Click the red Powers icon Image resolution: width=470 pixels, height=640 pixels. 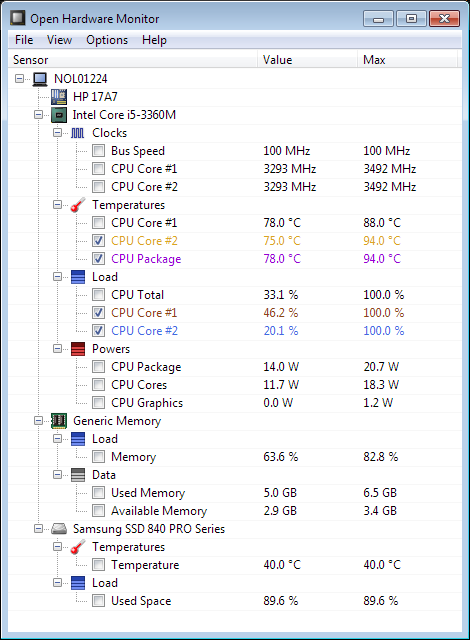click(78, 349)
